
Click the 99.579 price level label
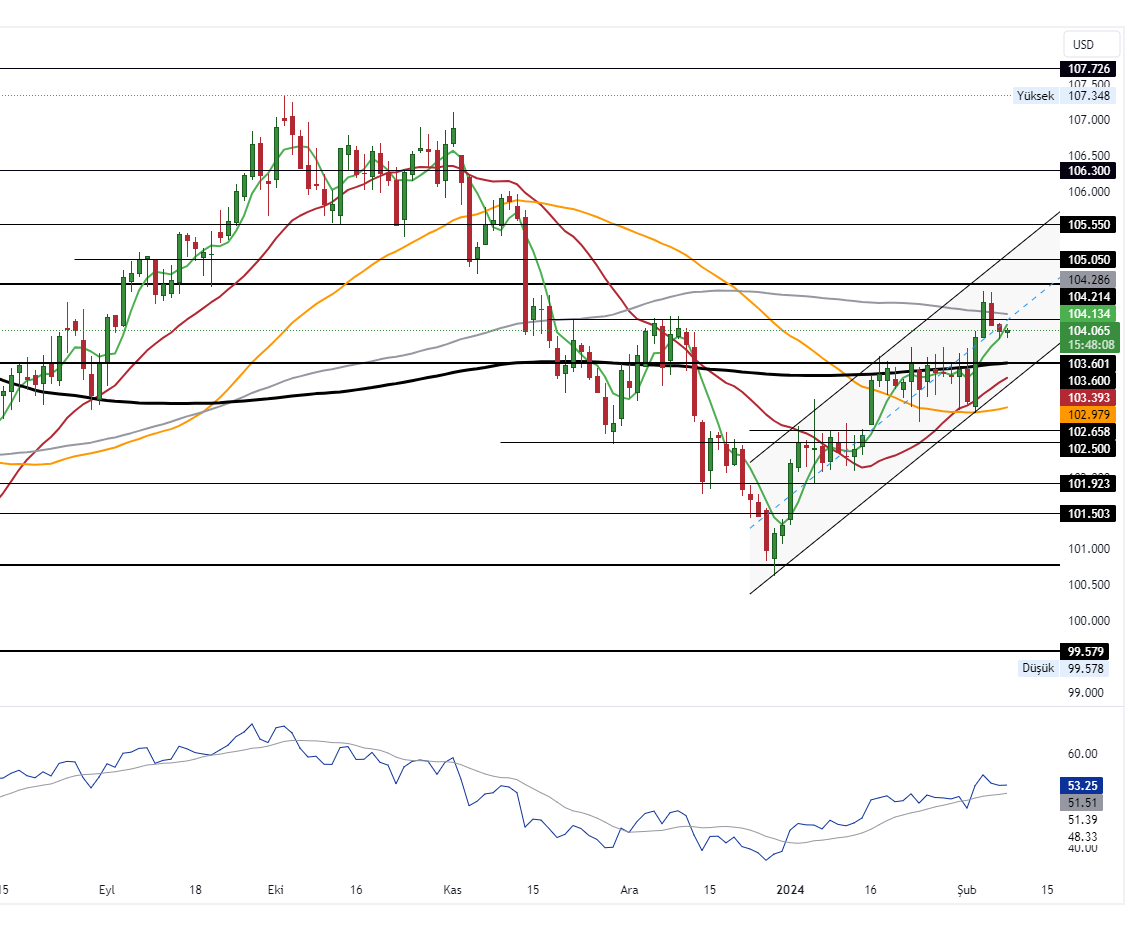[1089, 651]
